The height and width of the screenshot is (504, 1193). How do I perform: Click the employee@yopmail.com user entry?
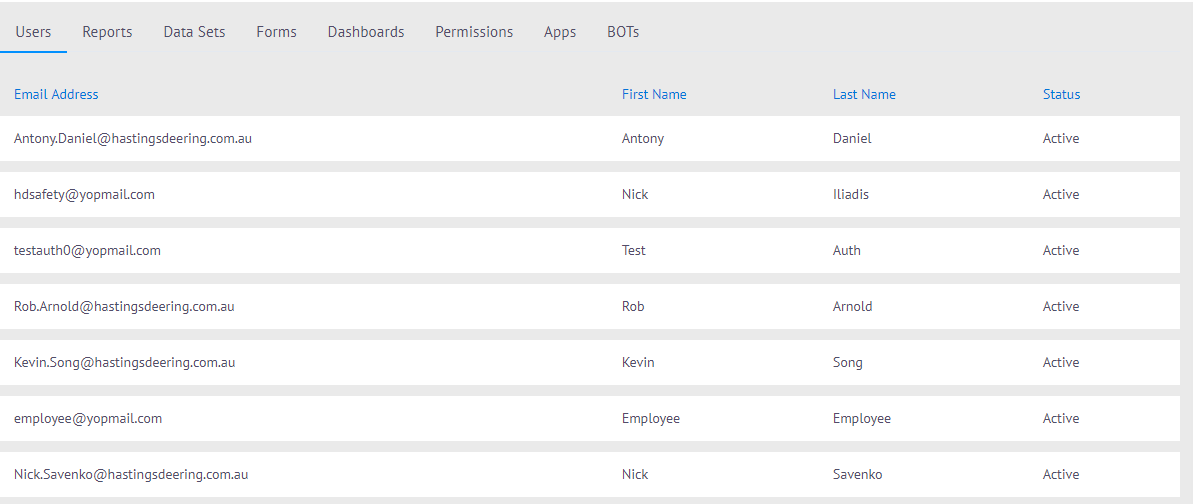(x=88, y=419)
